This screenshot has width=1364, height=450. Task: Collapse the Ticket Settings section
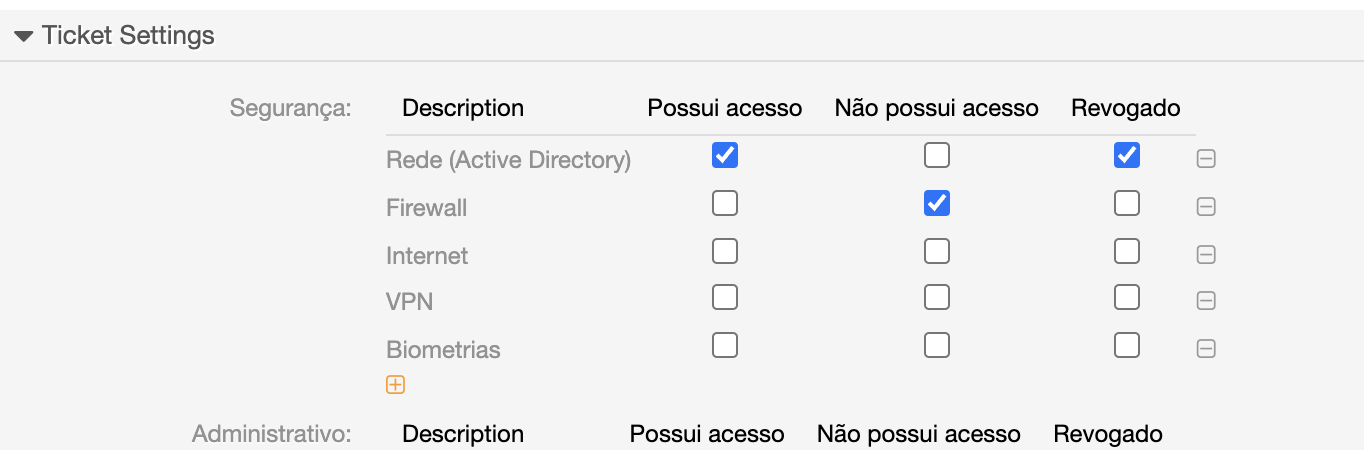coord(24,37)
